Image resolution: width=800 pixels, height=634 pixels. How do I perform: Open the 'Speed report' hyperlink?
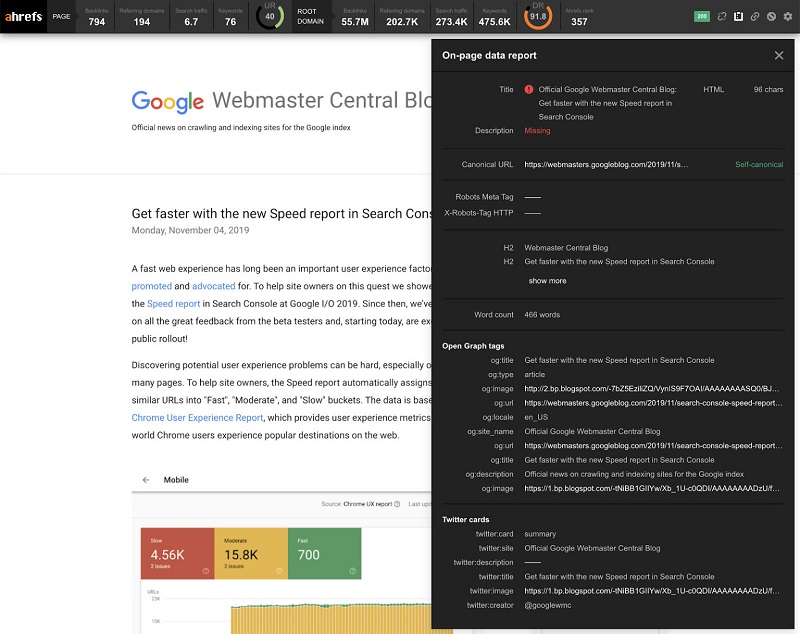pyautogui.click(x=173, y=303)
